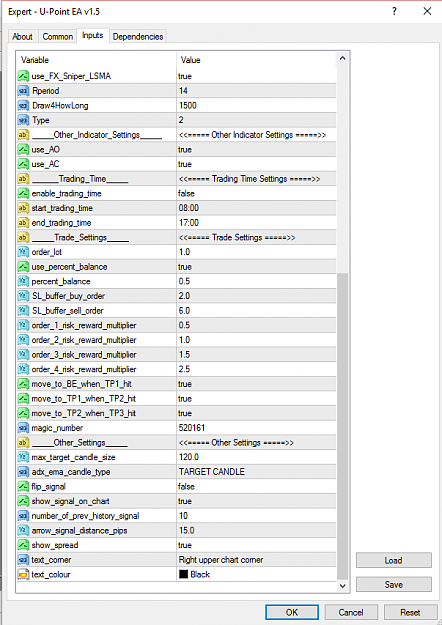The height and width of the screenshot is (625, 442).
Task: Click the boolean icon beside use_AC
Action: click(24, 164)
